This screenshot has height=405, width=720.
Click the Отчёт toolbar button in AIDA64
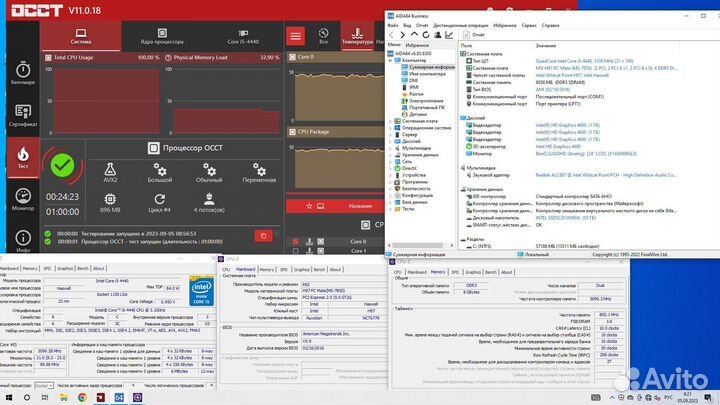[x=474, y=35]
